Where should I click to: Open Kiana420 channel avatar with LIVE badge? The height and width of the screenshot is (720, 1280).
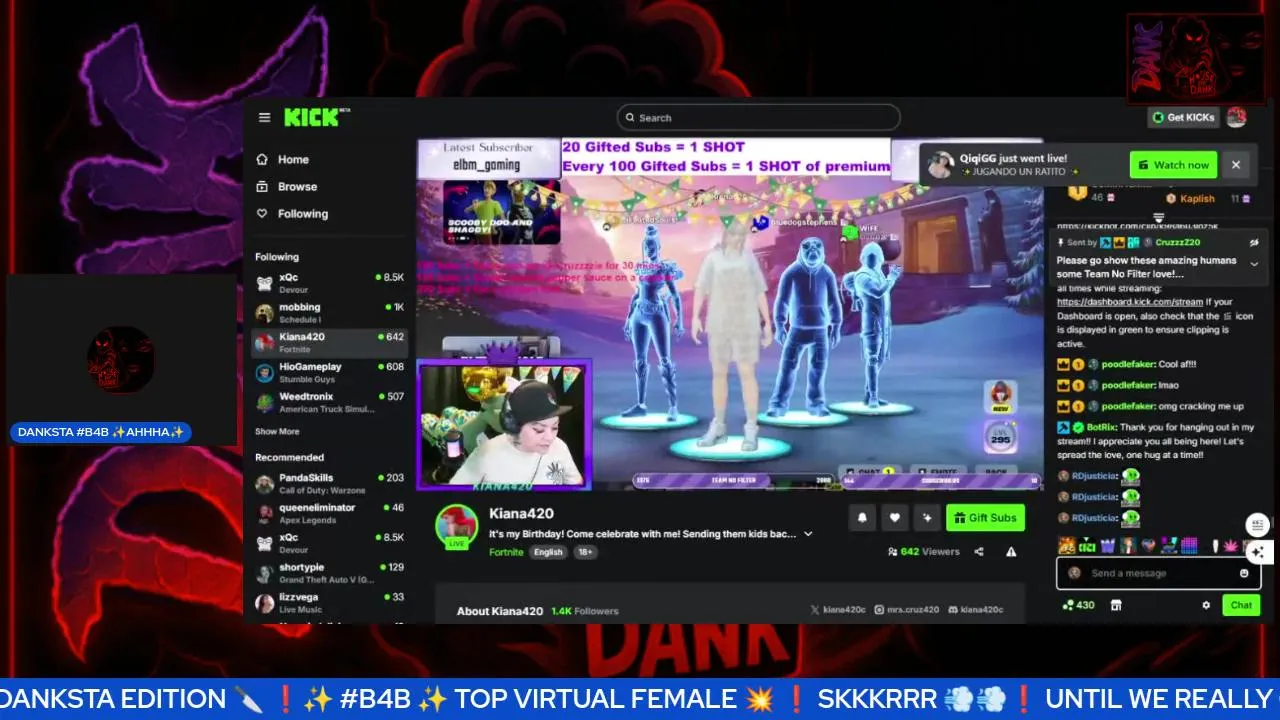[457, 526]
